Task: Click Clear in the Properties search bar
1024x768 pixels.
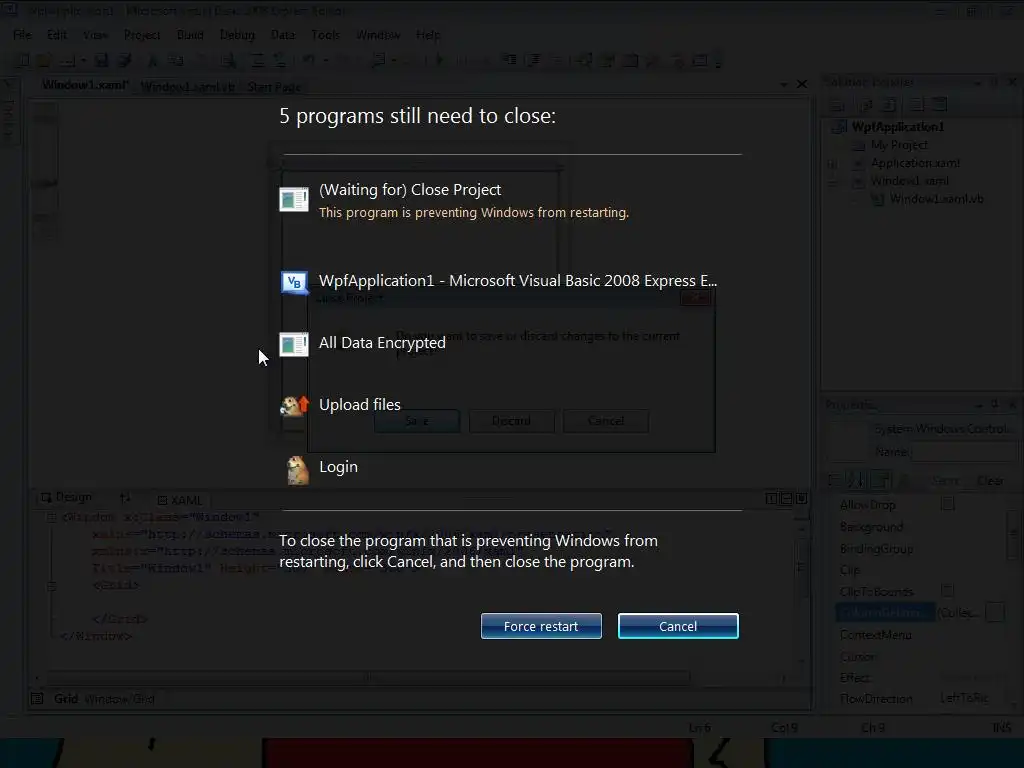Action: (990, 481)
